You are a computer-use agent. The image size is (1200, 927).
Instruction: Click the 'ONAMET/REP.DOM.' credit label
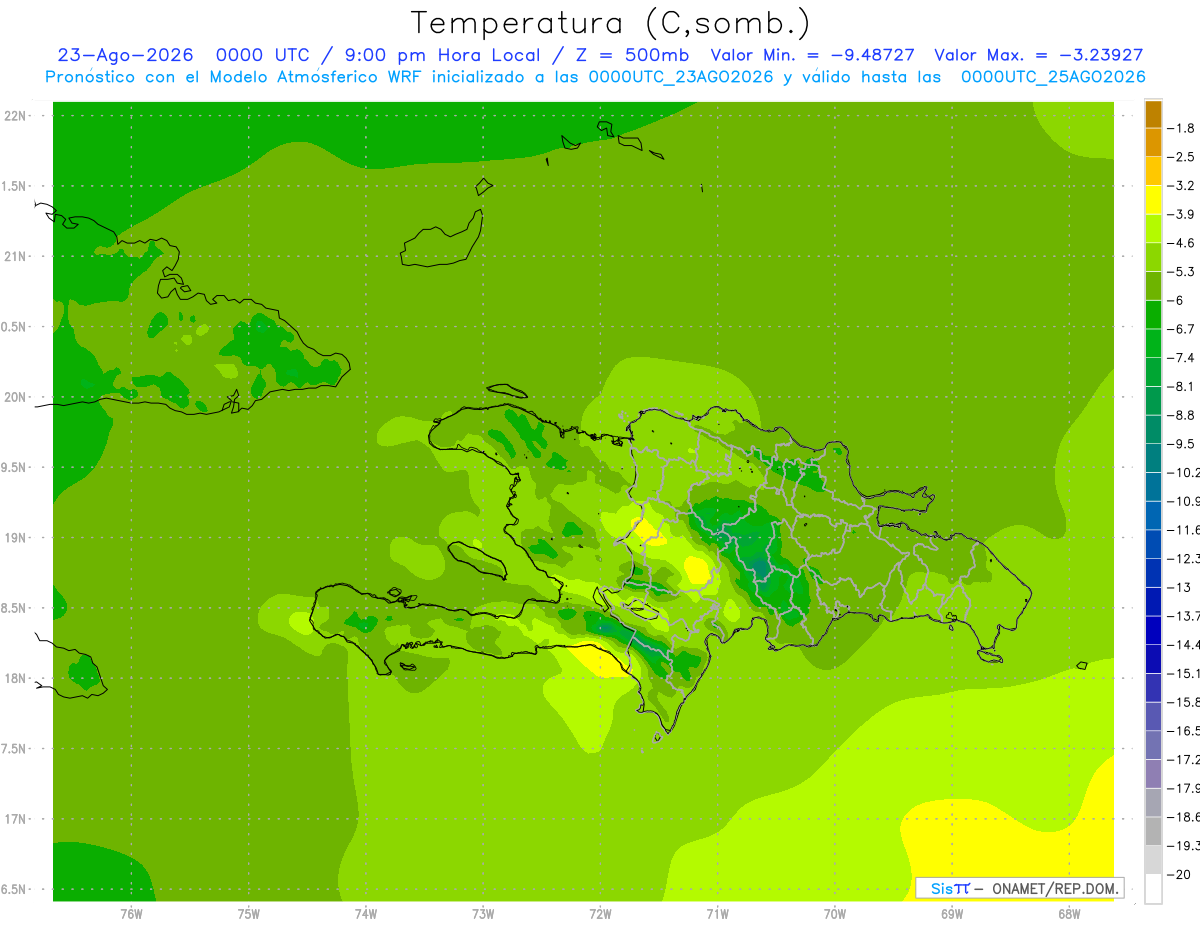click(1056, 888)
